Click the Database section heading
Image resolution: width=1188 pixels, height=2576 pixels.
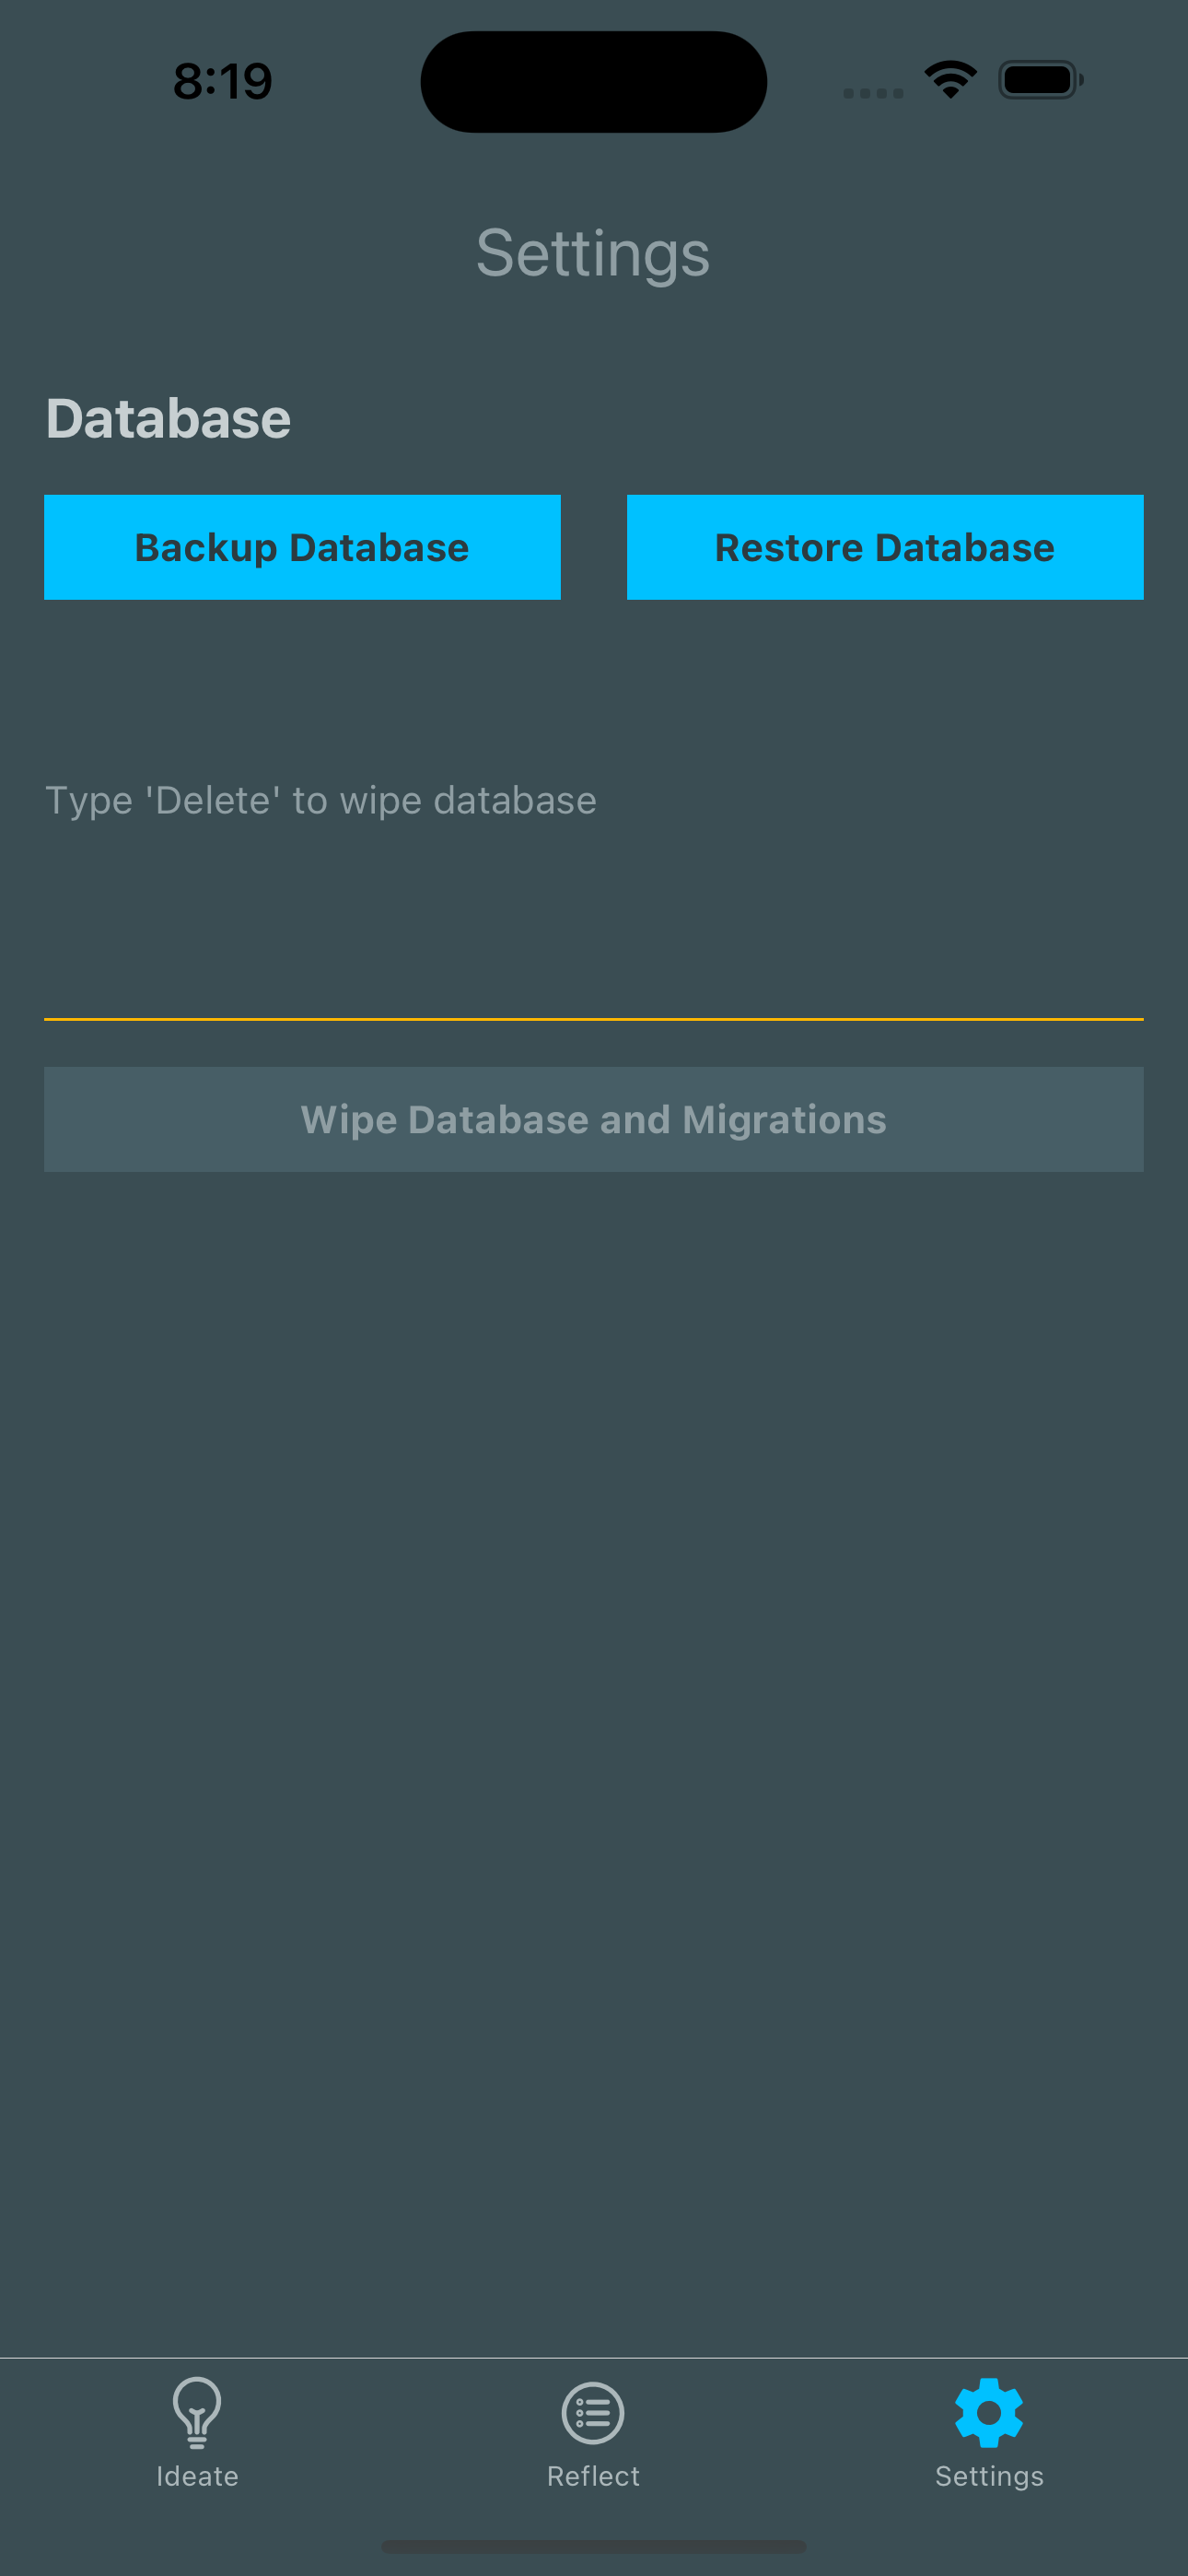(x=168, y=418)
